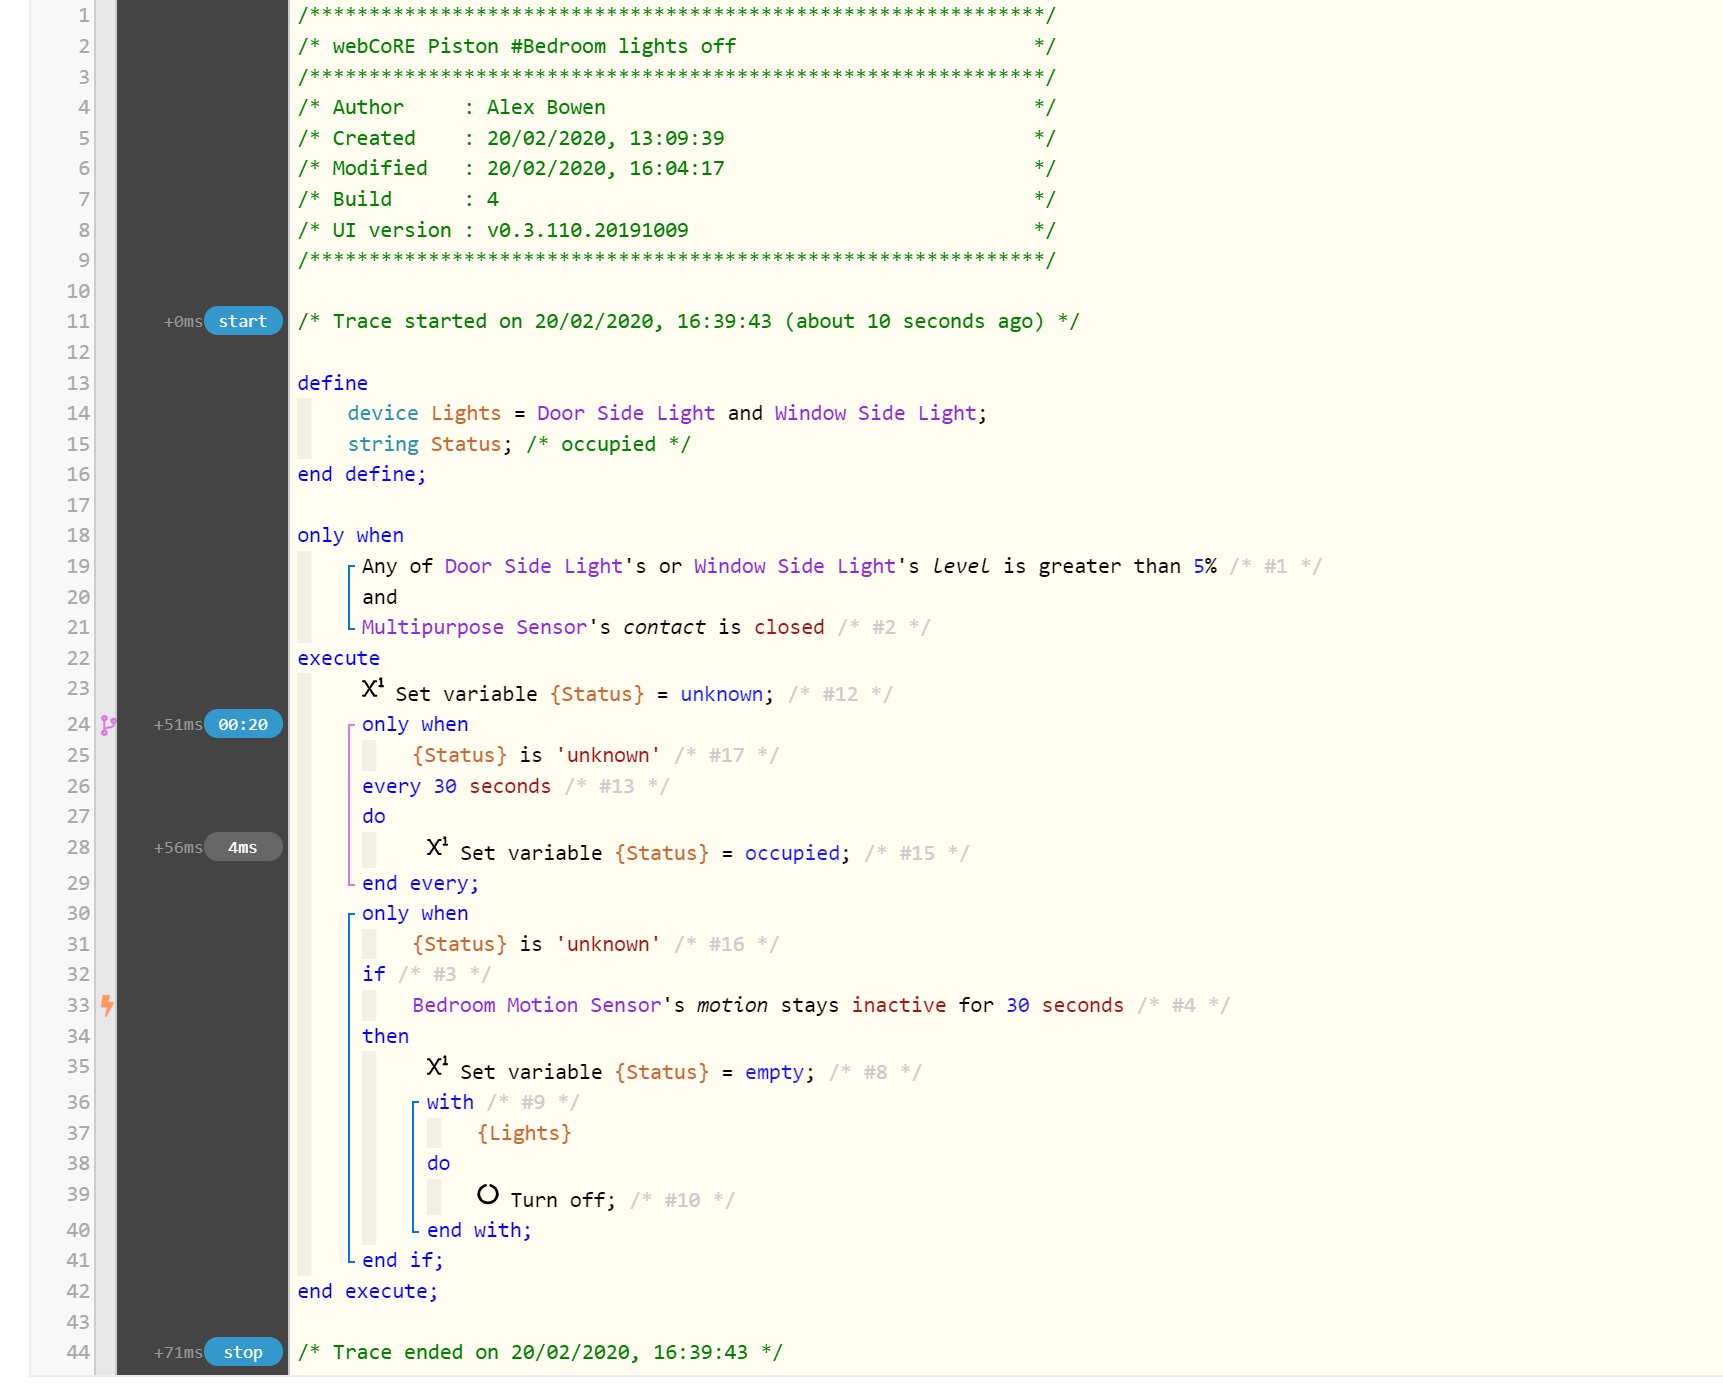Click the 'Build : 4' comment line
Viewport: 1723px width, 1392px height.
point(398,199)
